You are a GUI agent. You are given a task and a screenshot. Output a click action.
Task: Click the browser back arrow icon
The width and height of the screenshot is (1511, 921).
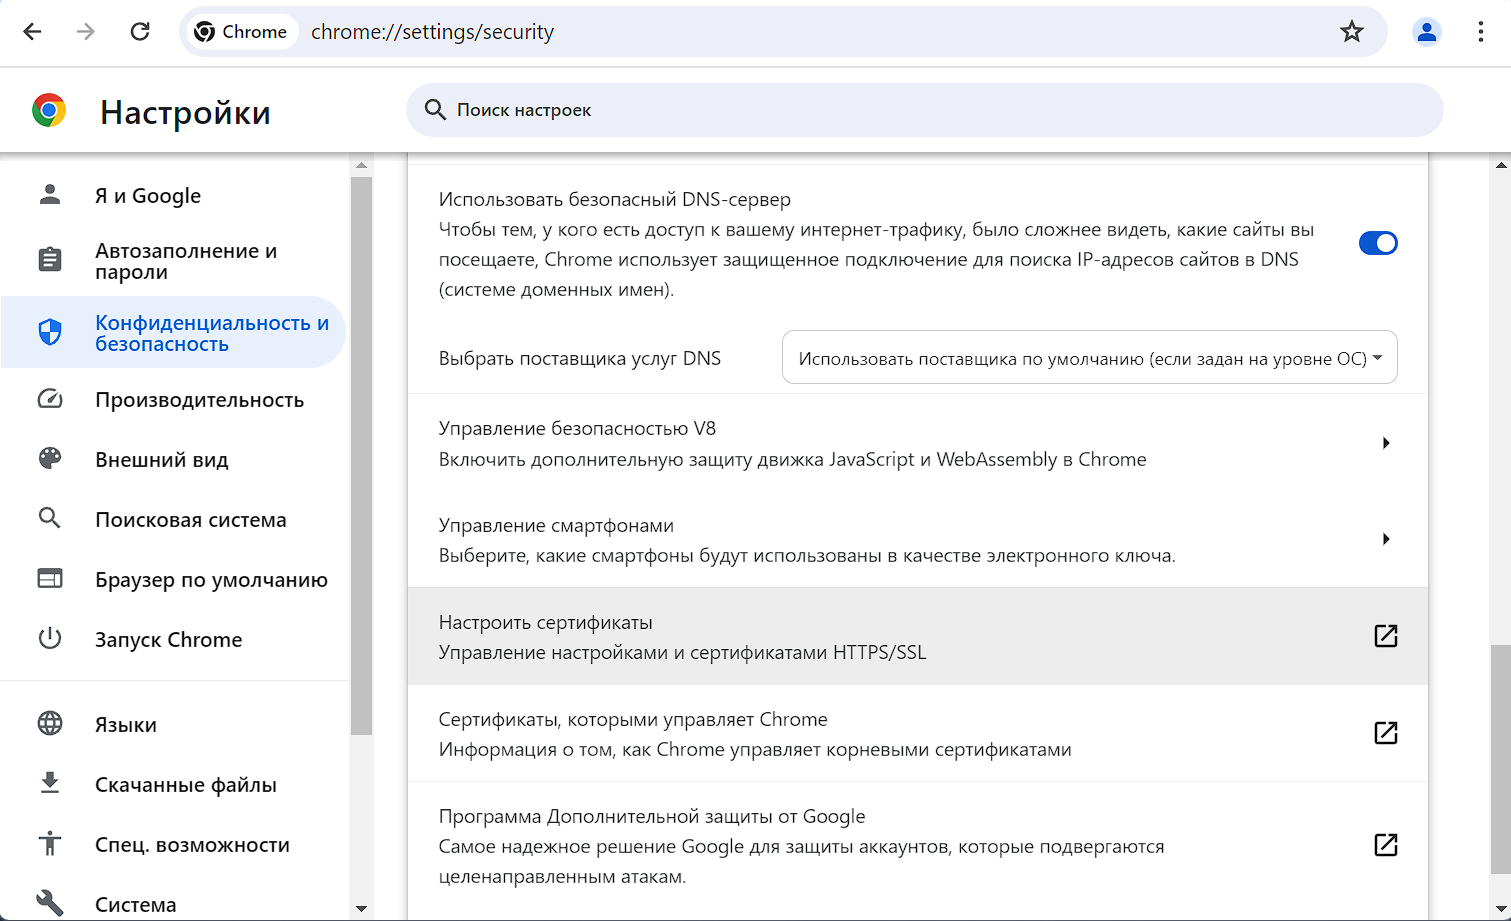point(32,32)
